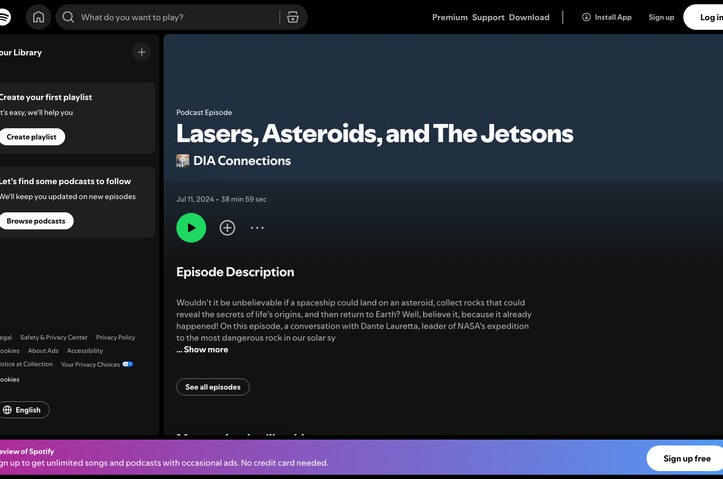Open DIA Connections podcast cover thumbnail
Image resolution: width=723 pixels, height=479 pixels.
point(183,160)
